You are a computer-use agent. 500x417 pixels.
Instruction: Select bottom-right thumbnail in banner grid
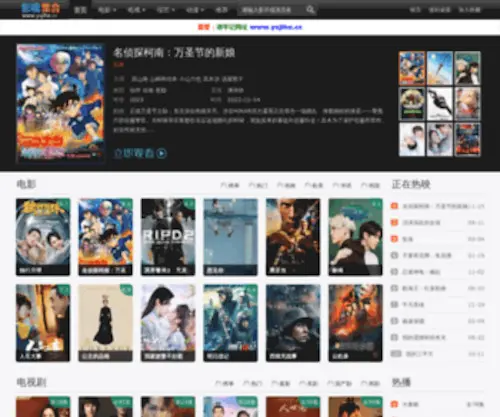tap(468, 139)
